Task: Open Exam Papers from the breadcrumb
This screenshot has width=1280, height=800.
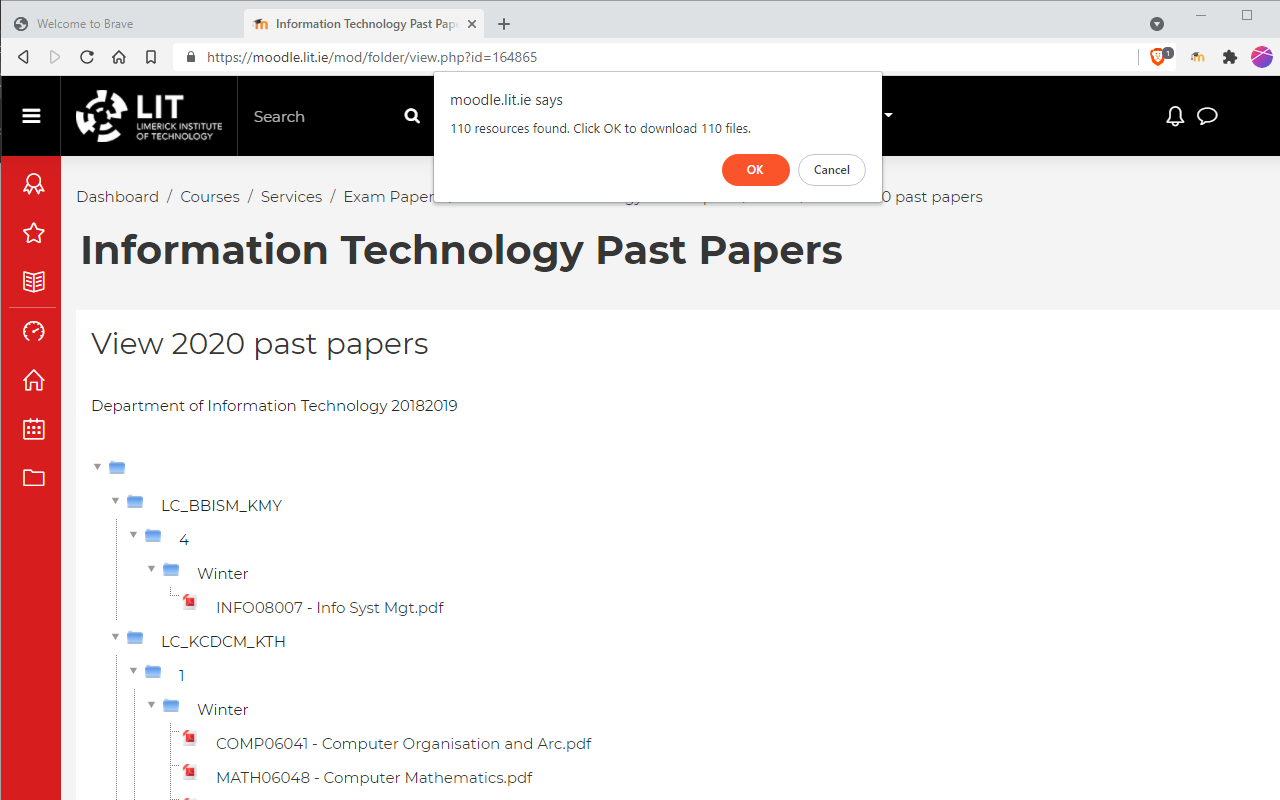Action: (390, 196)
